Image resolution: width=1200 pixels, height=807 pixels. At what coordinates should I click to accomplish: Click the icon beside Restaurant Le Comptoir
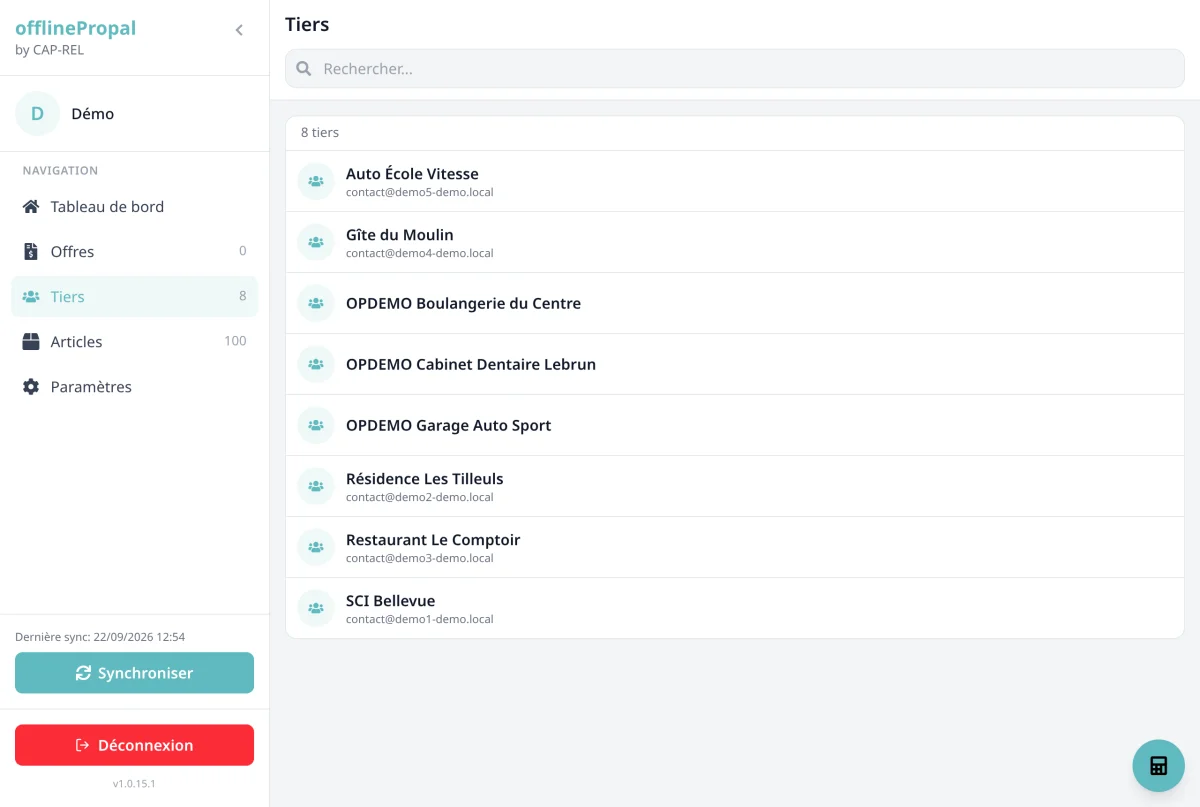click(316, 548)
